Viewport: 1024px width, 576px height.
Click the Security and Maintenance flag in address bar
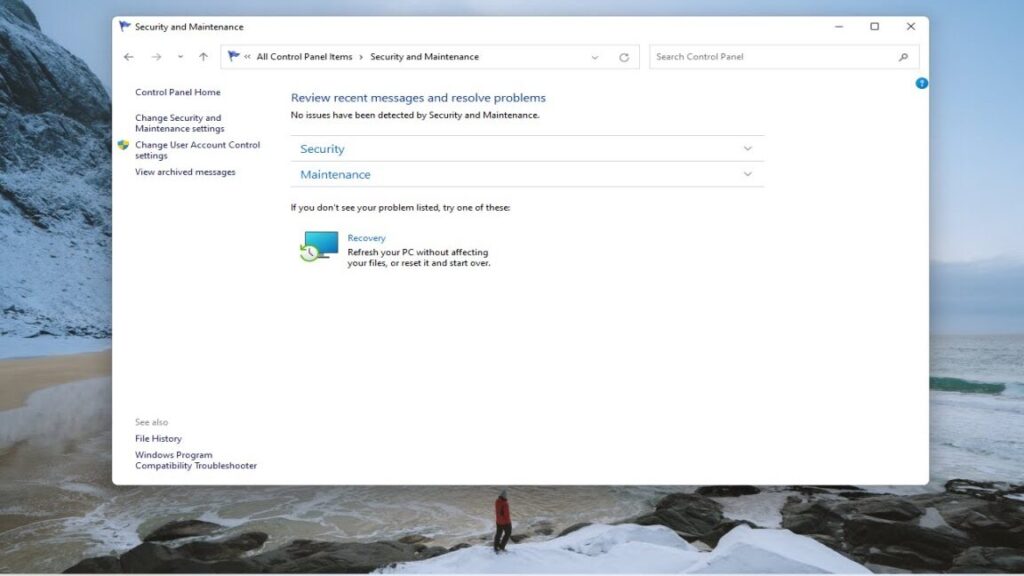tap(233, 56)
